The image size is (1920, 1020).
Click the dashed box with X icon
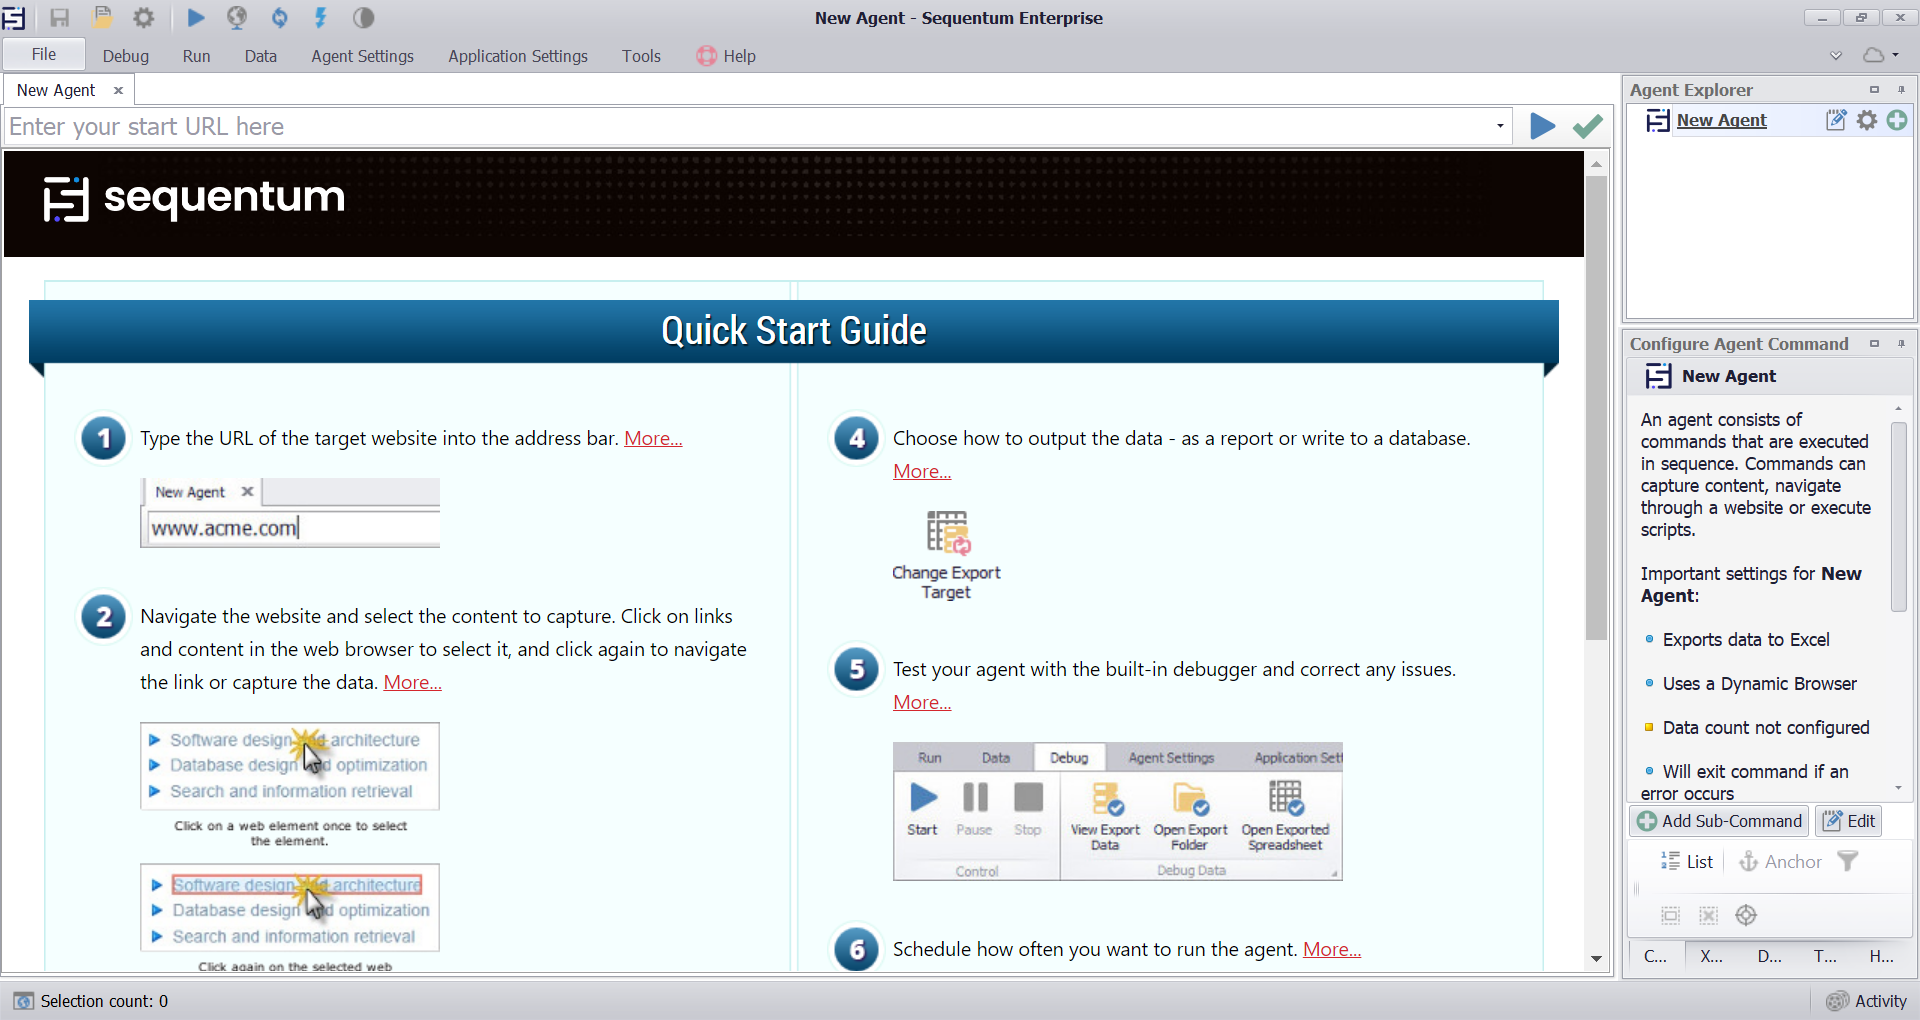(1708, 915)
